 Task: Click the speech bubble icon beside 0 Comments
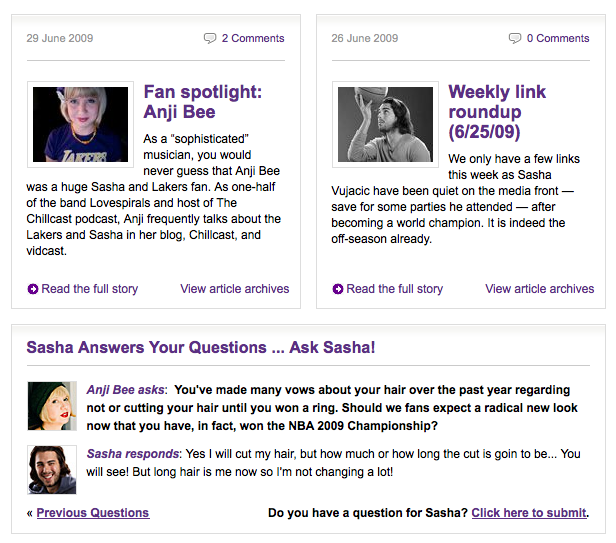(x=515, y=38)
